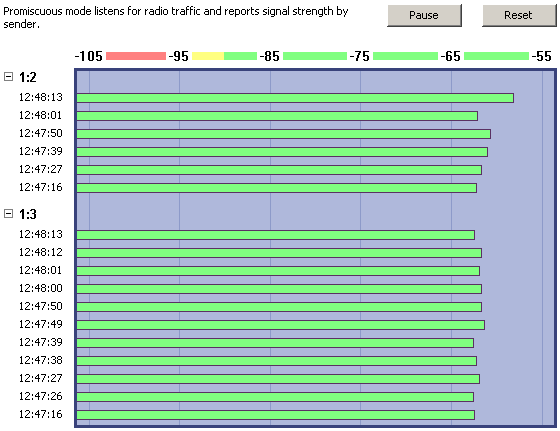Select the 1:2 sender label

tap(28, 77)
